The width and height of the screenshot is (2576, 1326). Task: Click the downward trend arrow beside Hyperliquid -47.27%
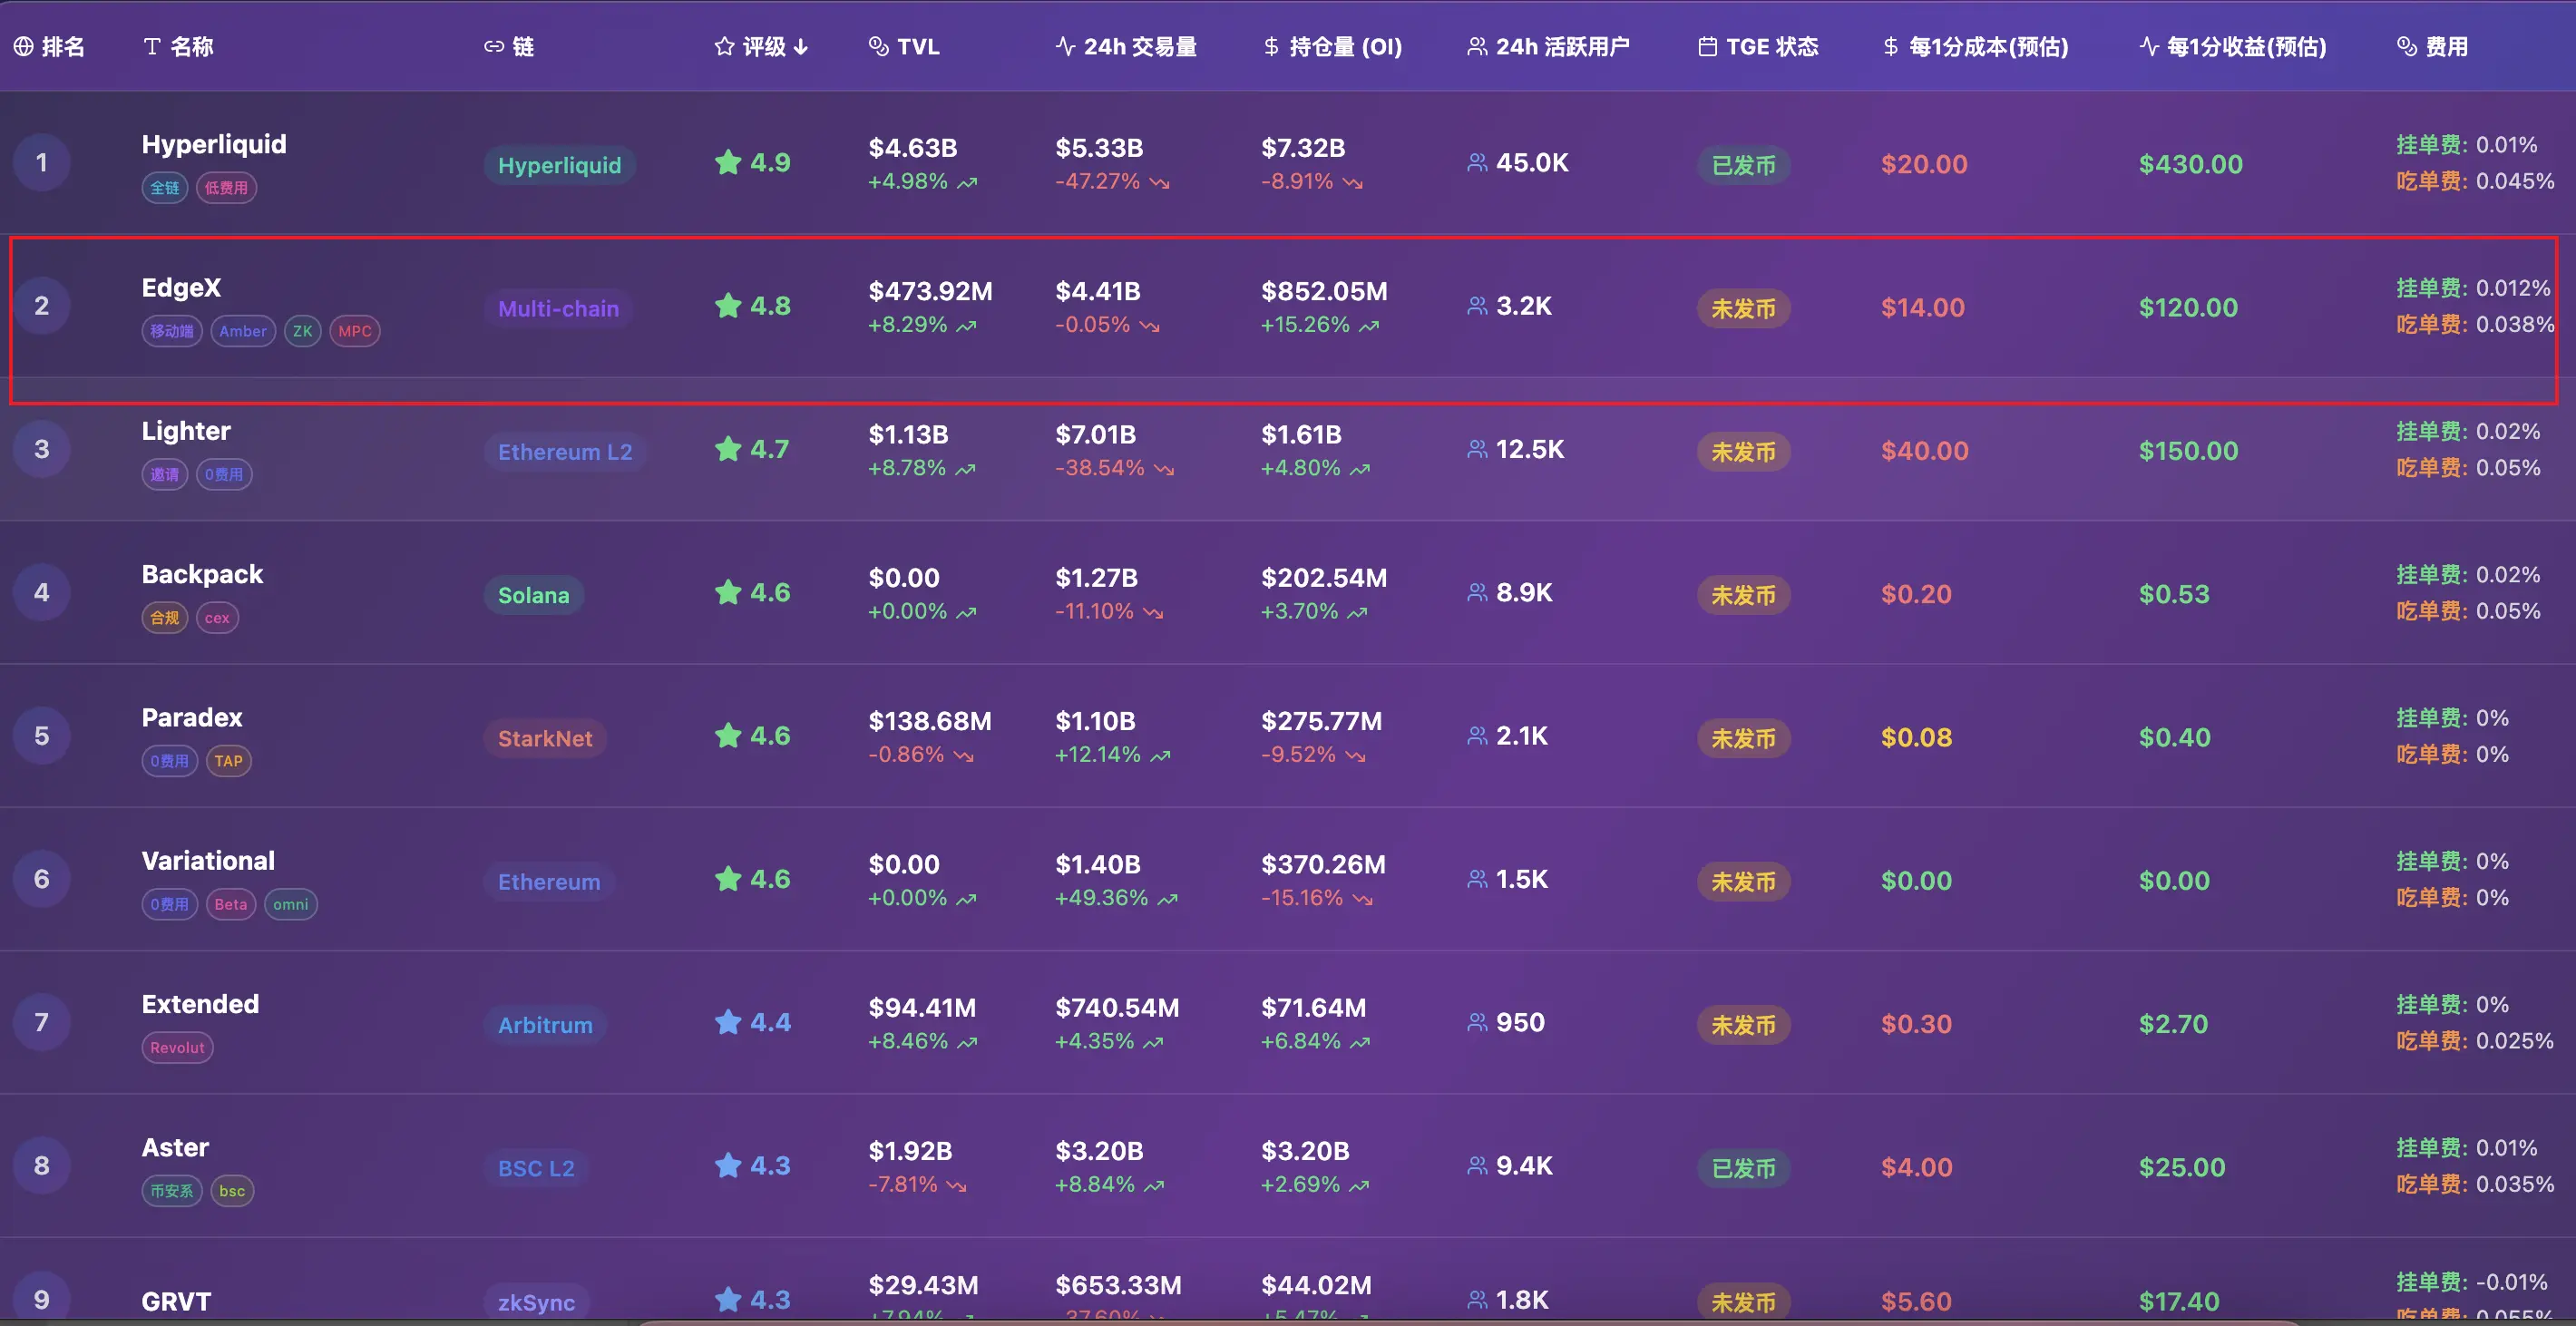point(1159,183)
